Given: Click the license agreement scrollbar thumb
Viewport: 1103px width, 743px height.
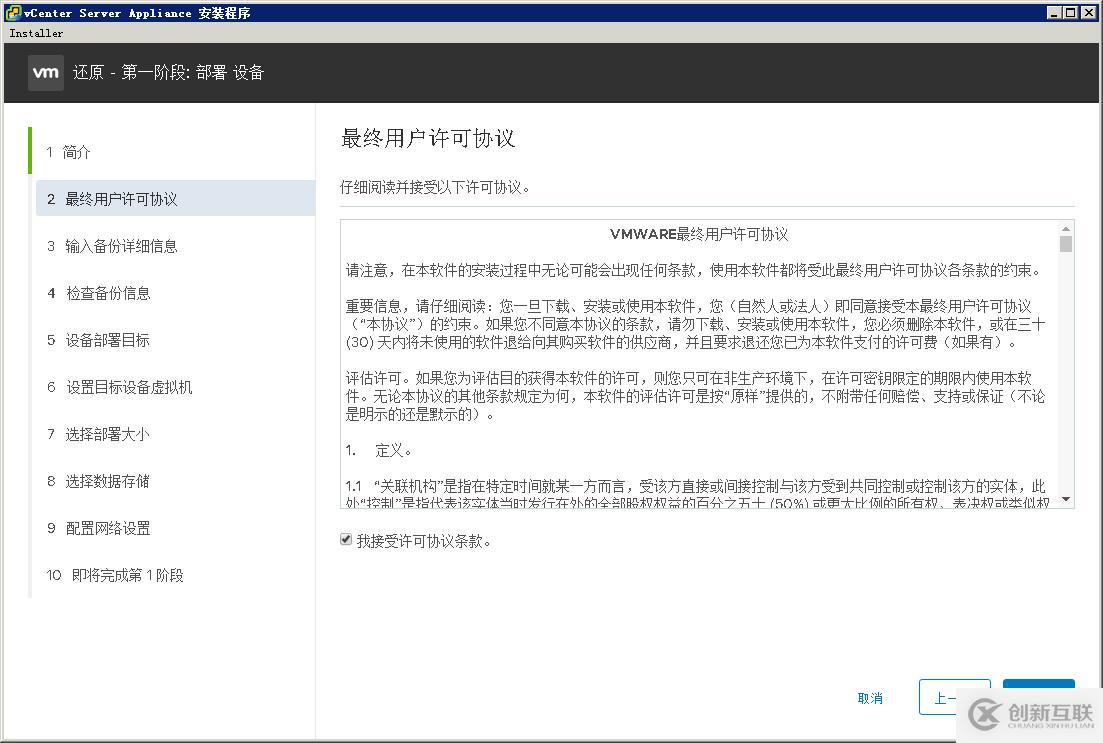Looking at the screenshot, I should click(x=1066, y=243).
